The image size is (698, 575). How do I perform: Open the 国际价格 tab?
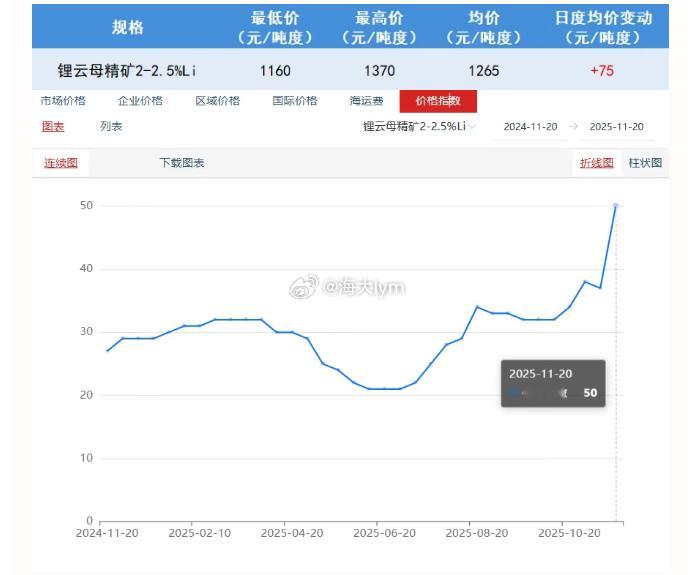coord(295,101)
